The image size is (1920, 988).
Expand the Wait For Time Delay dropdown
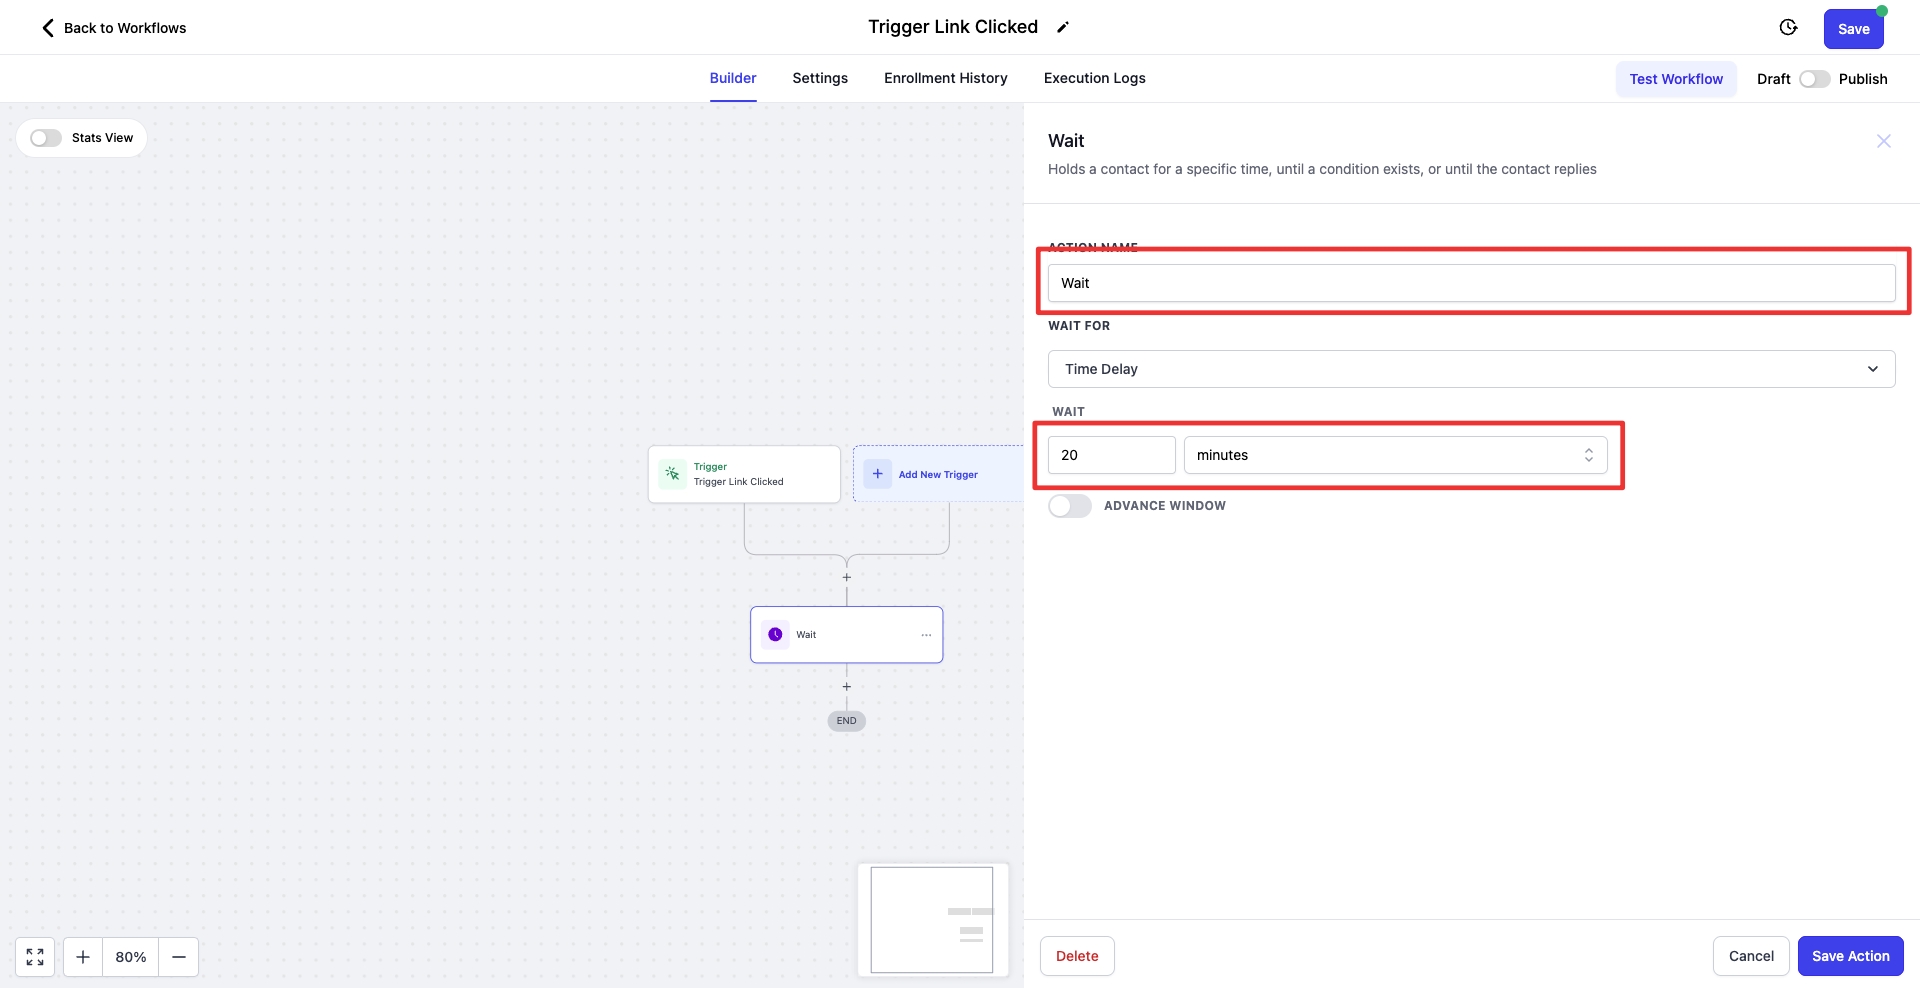1471,369
